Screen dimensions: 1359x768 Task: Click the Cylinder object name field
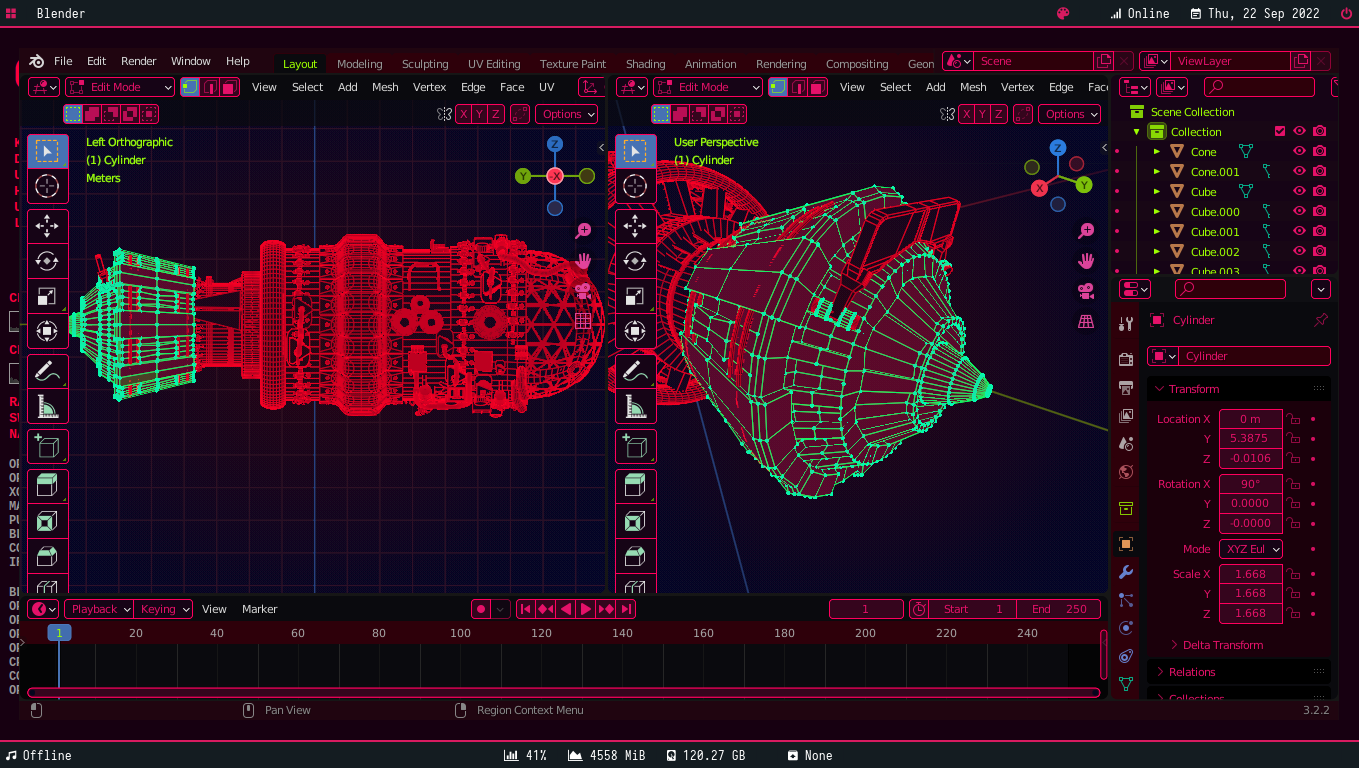click(x=1255, y=356)
